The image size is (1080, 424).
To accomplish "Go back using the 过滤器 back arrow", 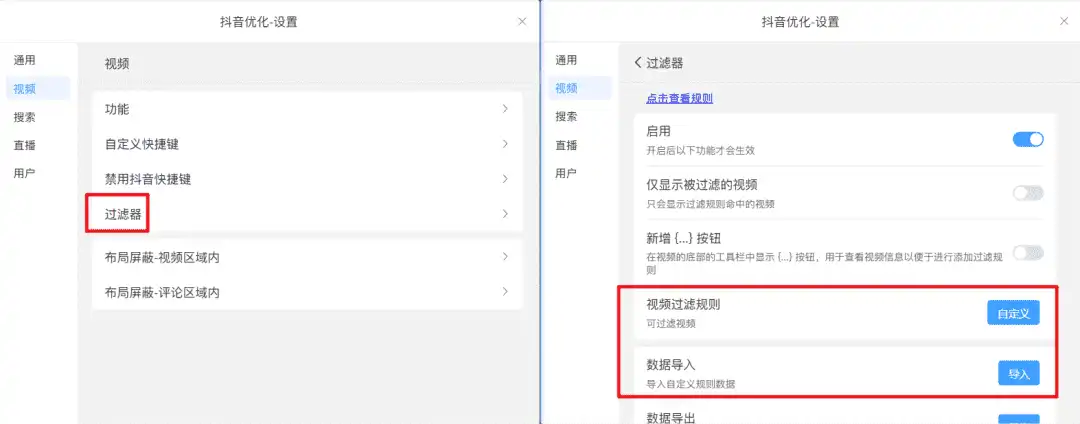I will click(638, 63).
